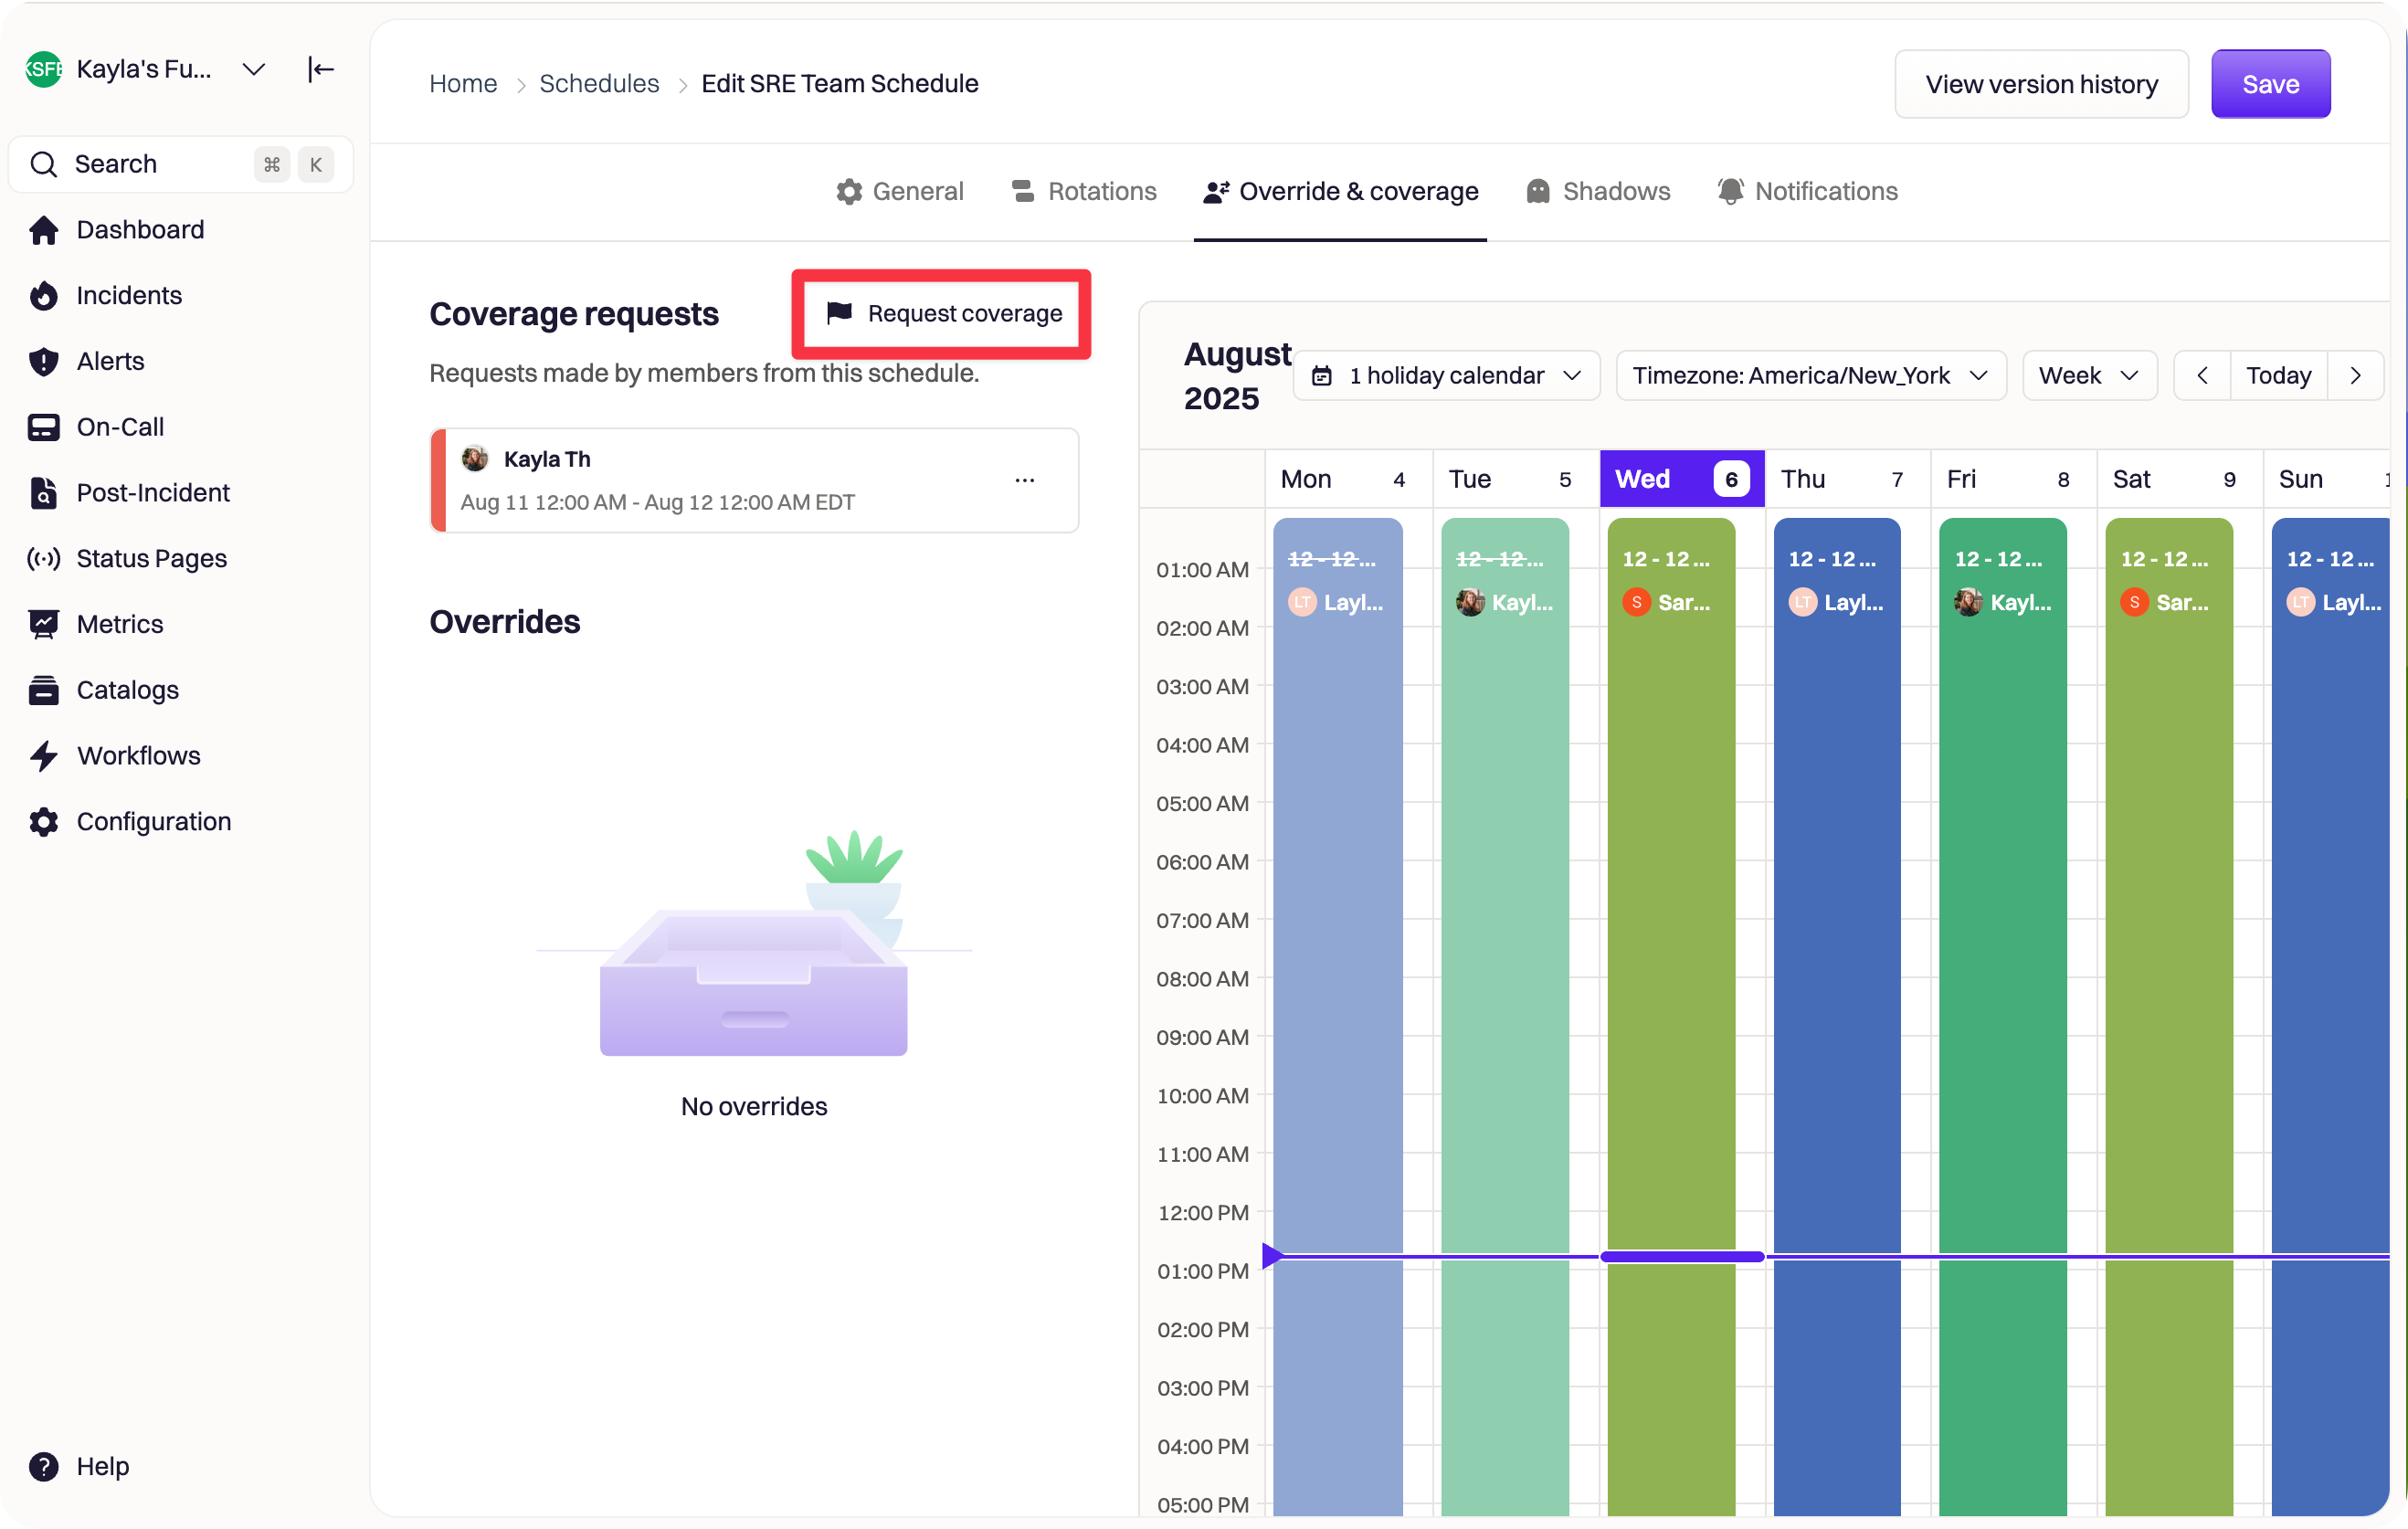
Task: Collapse the sidebar with the arrow icon
Action: [x=320, y=69]
